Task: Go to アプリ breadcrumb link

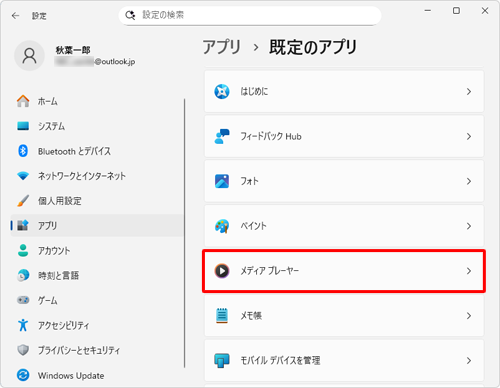Action: 222,47
